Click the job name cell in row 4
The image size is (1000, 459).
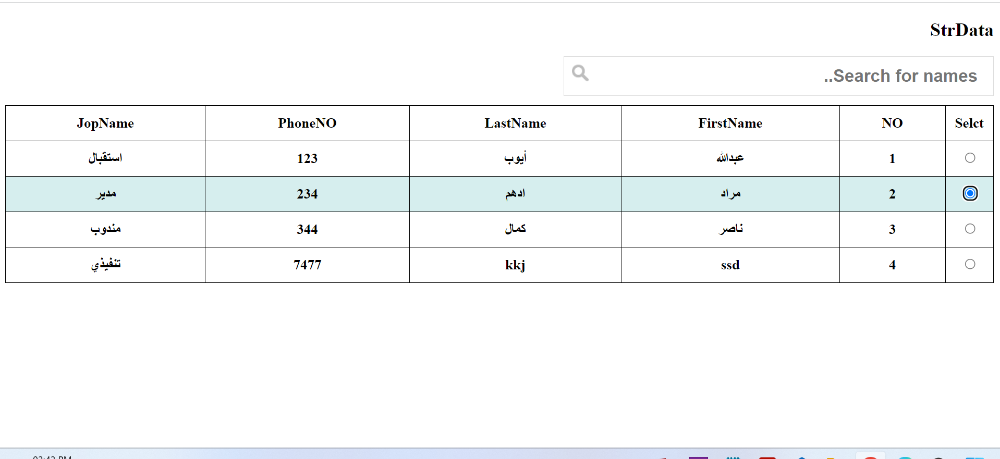point(105,265)
